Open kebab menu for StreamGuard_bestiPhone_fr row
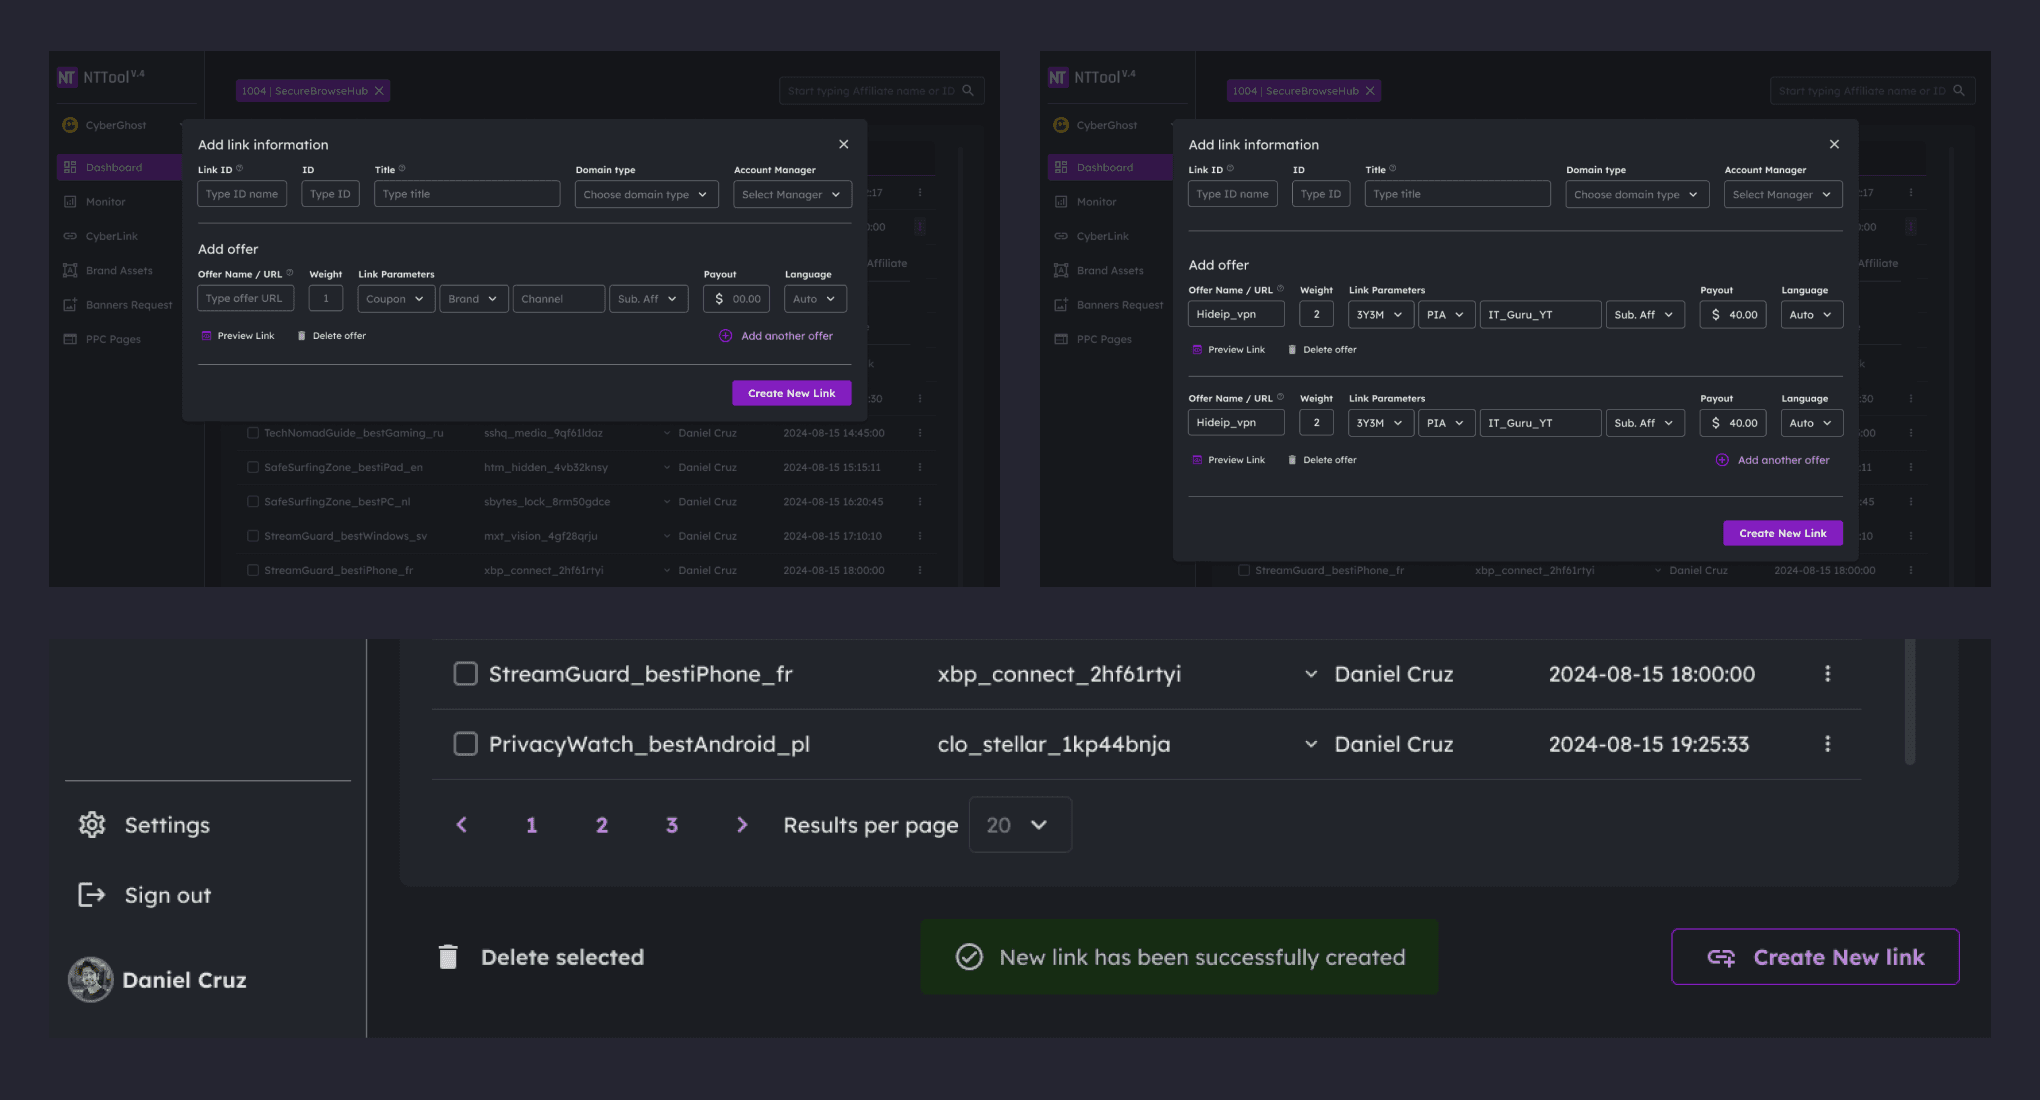Viewport: 2040px width, 1100px height. pos(1827,674)
